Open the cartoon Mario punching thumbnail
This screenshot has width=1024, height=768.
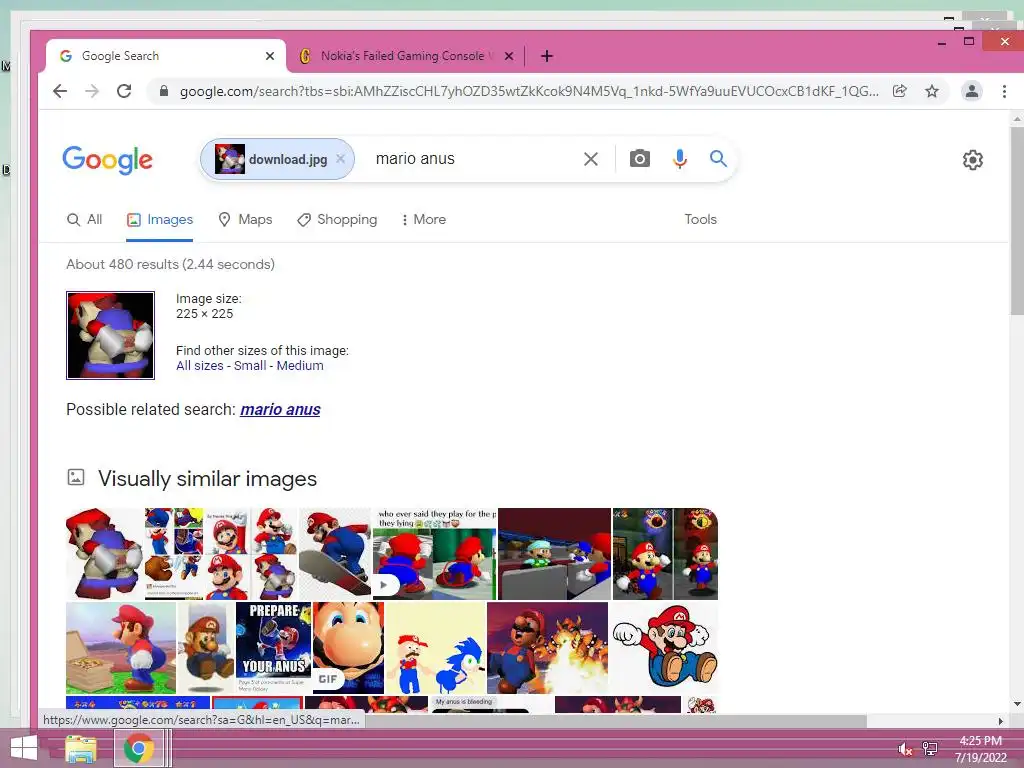tap(664, 648)
